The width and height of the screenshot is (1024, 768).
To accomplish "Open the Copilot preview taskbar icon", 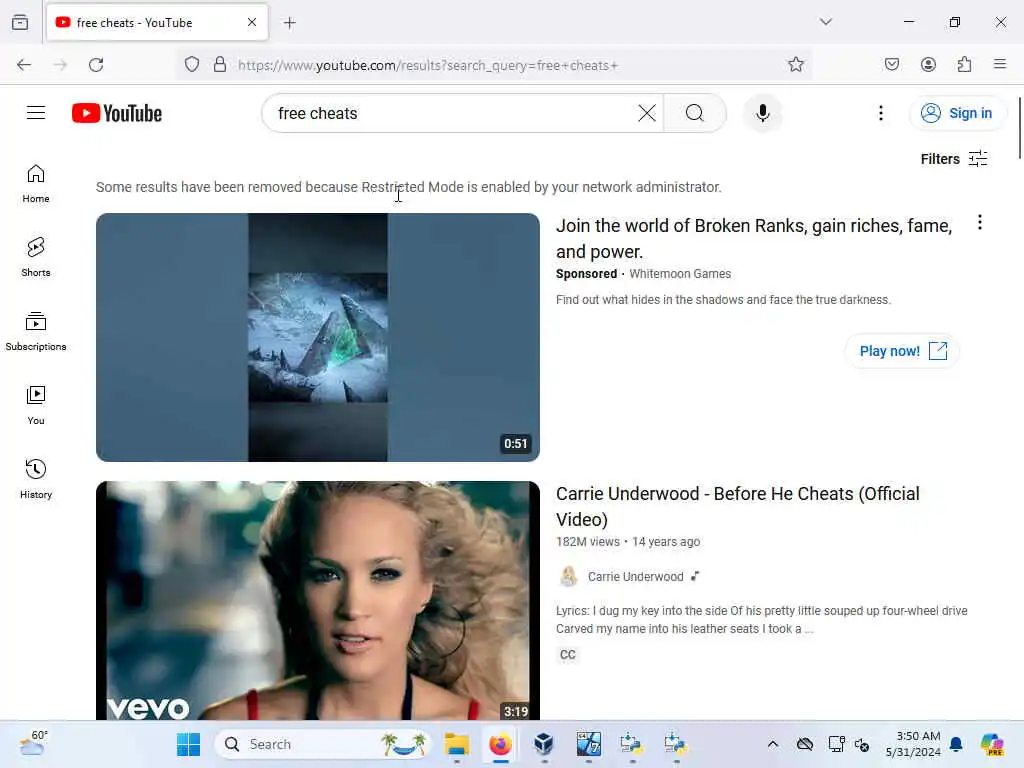I will [991, 744].
